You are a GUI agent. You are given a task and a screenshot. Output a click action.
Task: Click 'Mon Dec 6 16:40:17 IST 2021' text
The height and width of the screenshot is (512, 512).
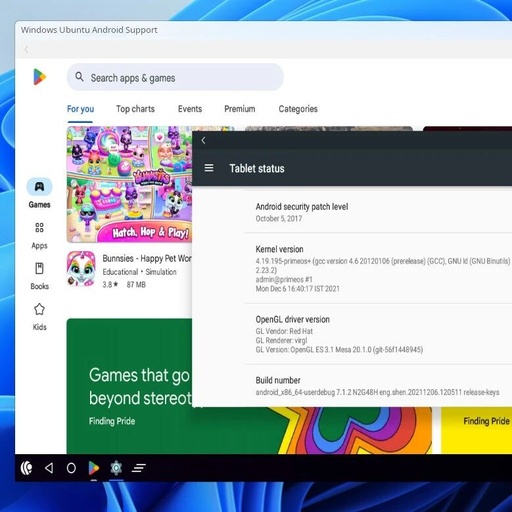[298, 289]
